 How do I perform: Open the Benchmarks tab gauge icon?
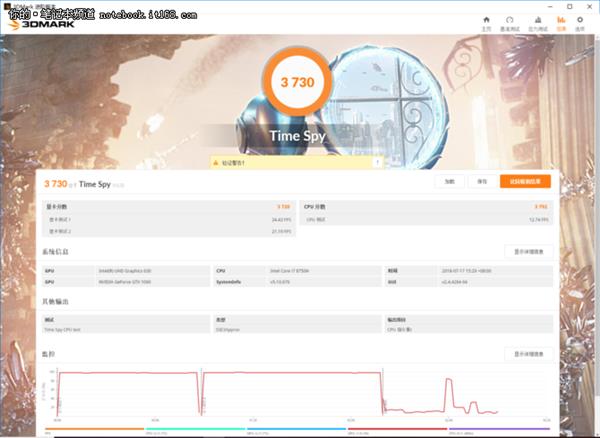coord(510,23)
